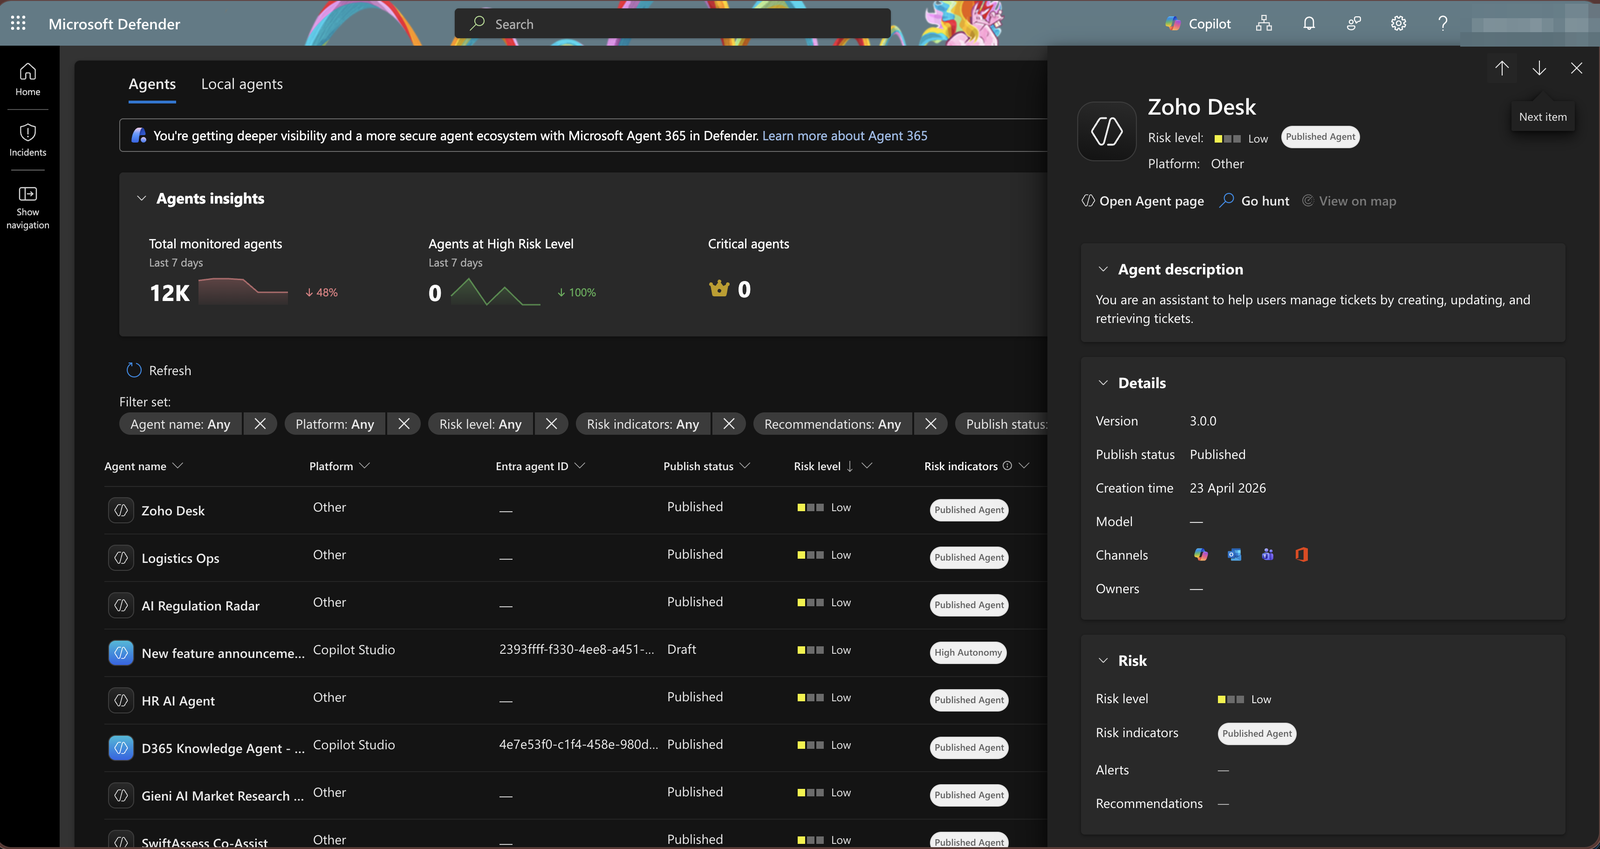Open the Platform column dropdown
This screenshot has height=849, width=1600.
click(x=364, y=466)
